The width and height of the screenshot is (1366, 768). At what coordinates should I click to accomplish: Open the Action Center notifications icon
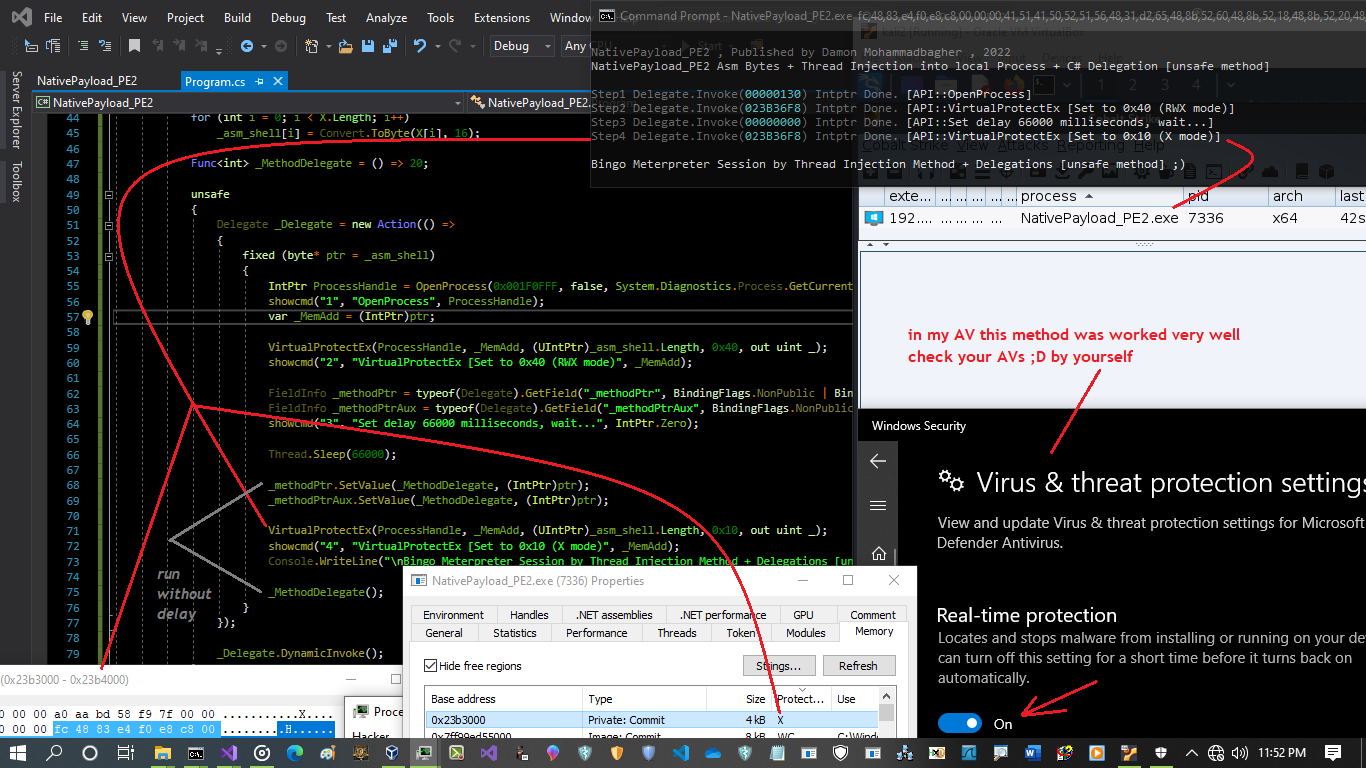[x=1333, y=752]
